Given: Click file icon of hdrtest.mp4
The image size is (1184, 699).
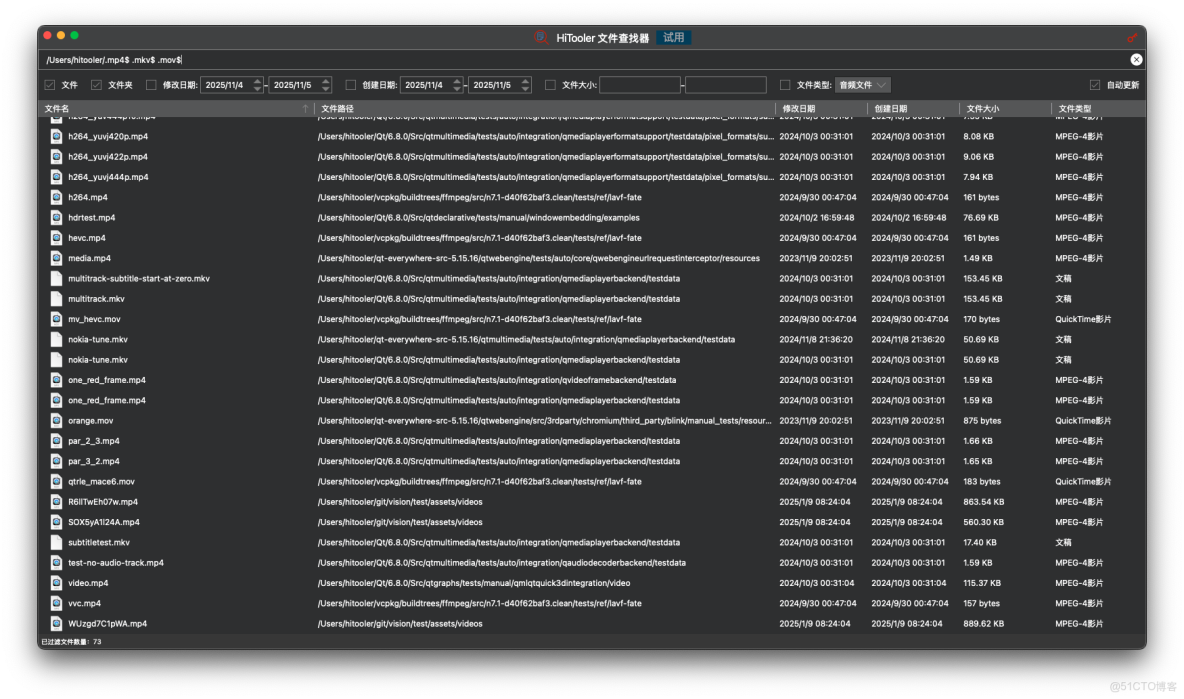Looking at the screenshot, I should (x=56, y=218).
